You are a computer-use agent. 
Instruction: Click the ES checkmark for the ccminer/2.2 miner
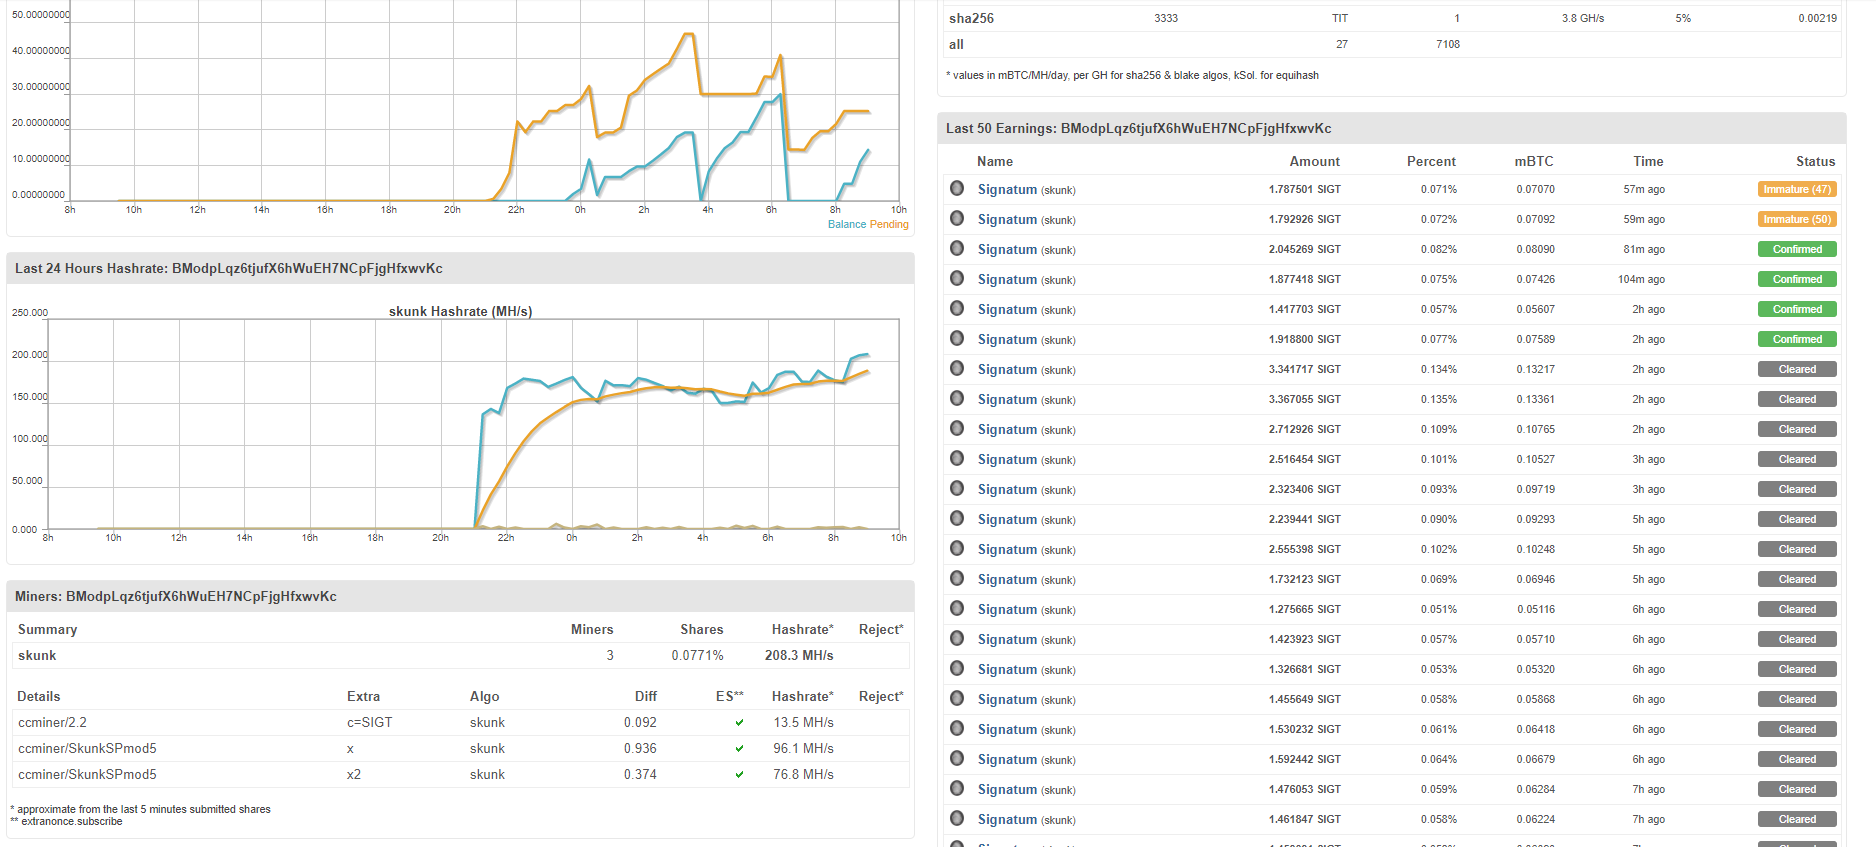[x=739, y=722]
